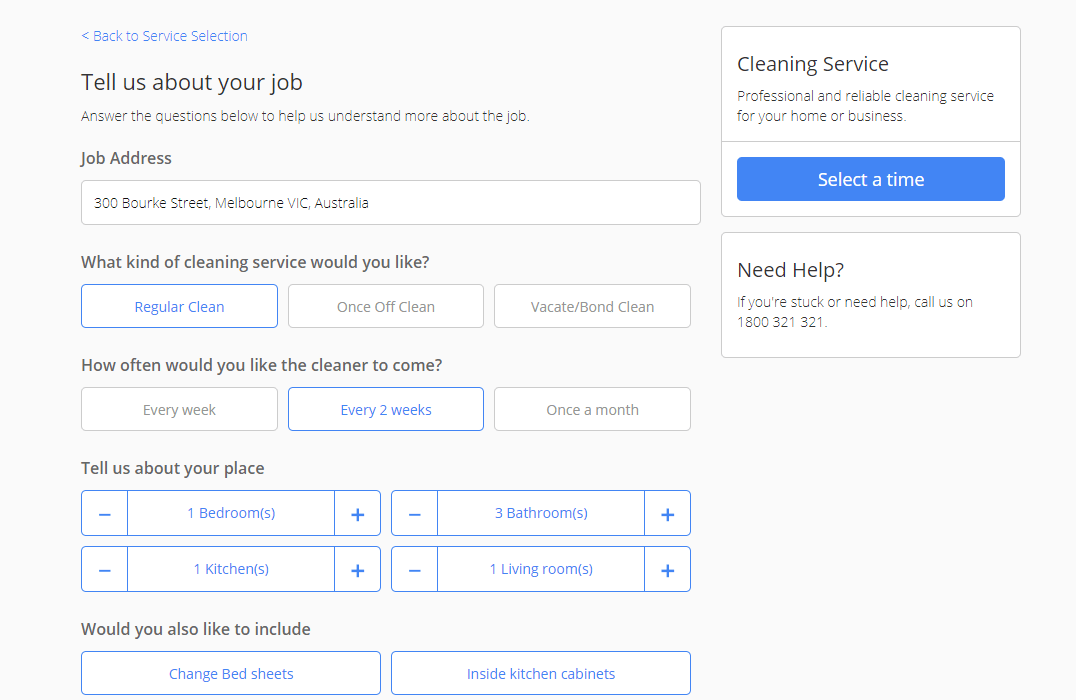Select the Once Off Clean option

(x=385, y=306)
